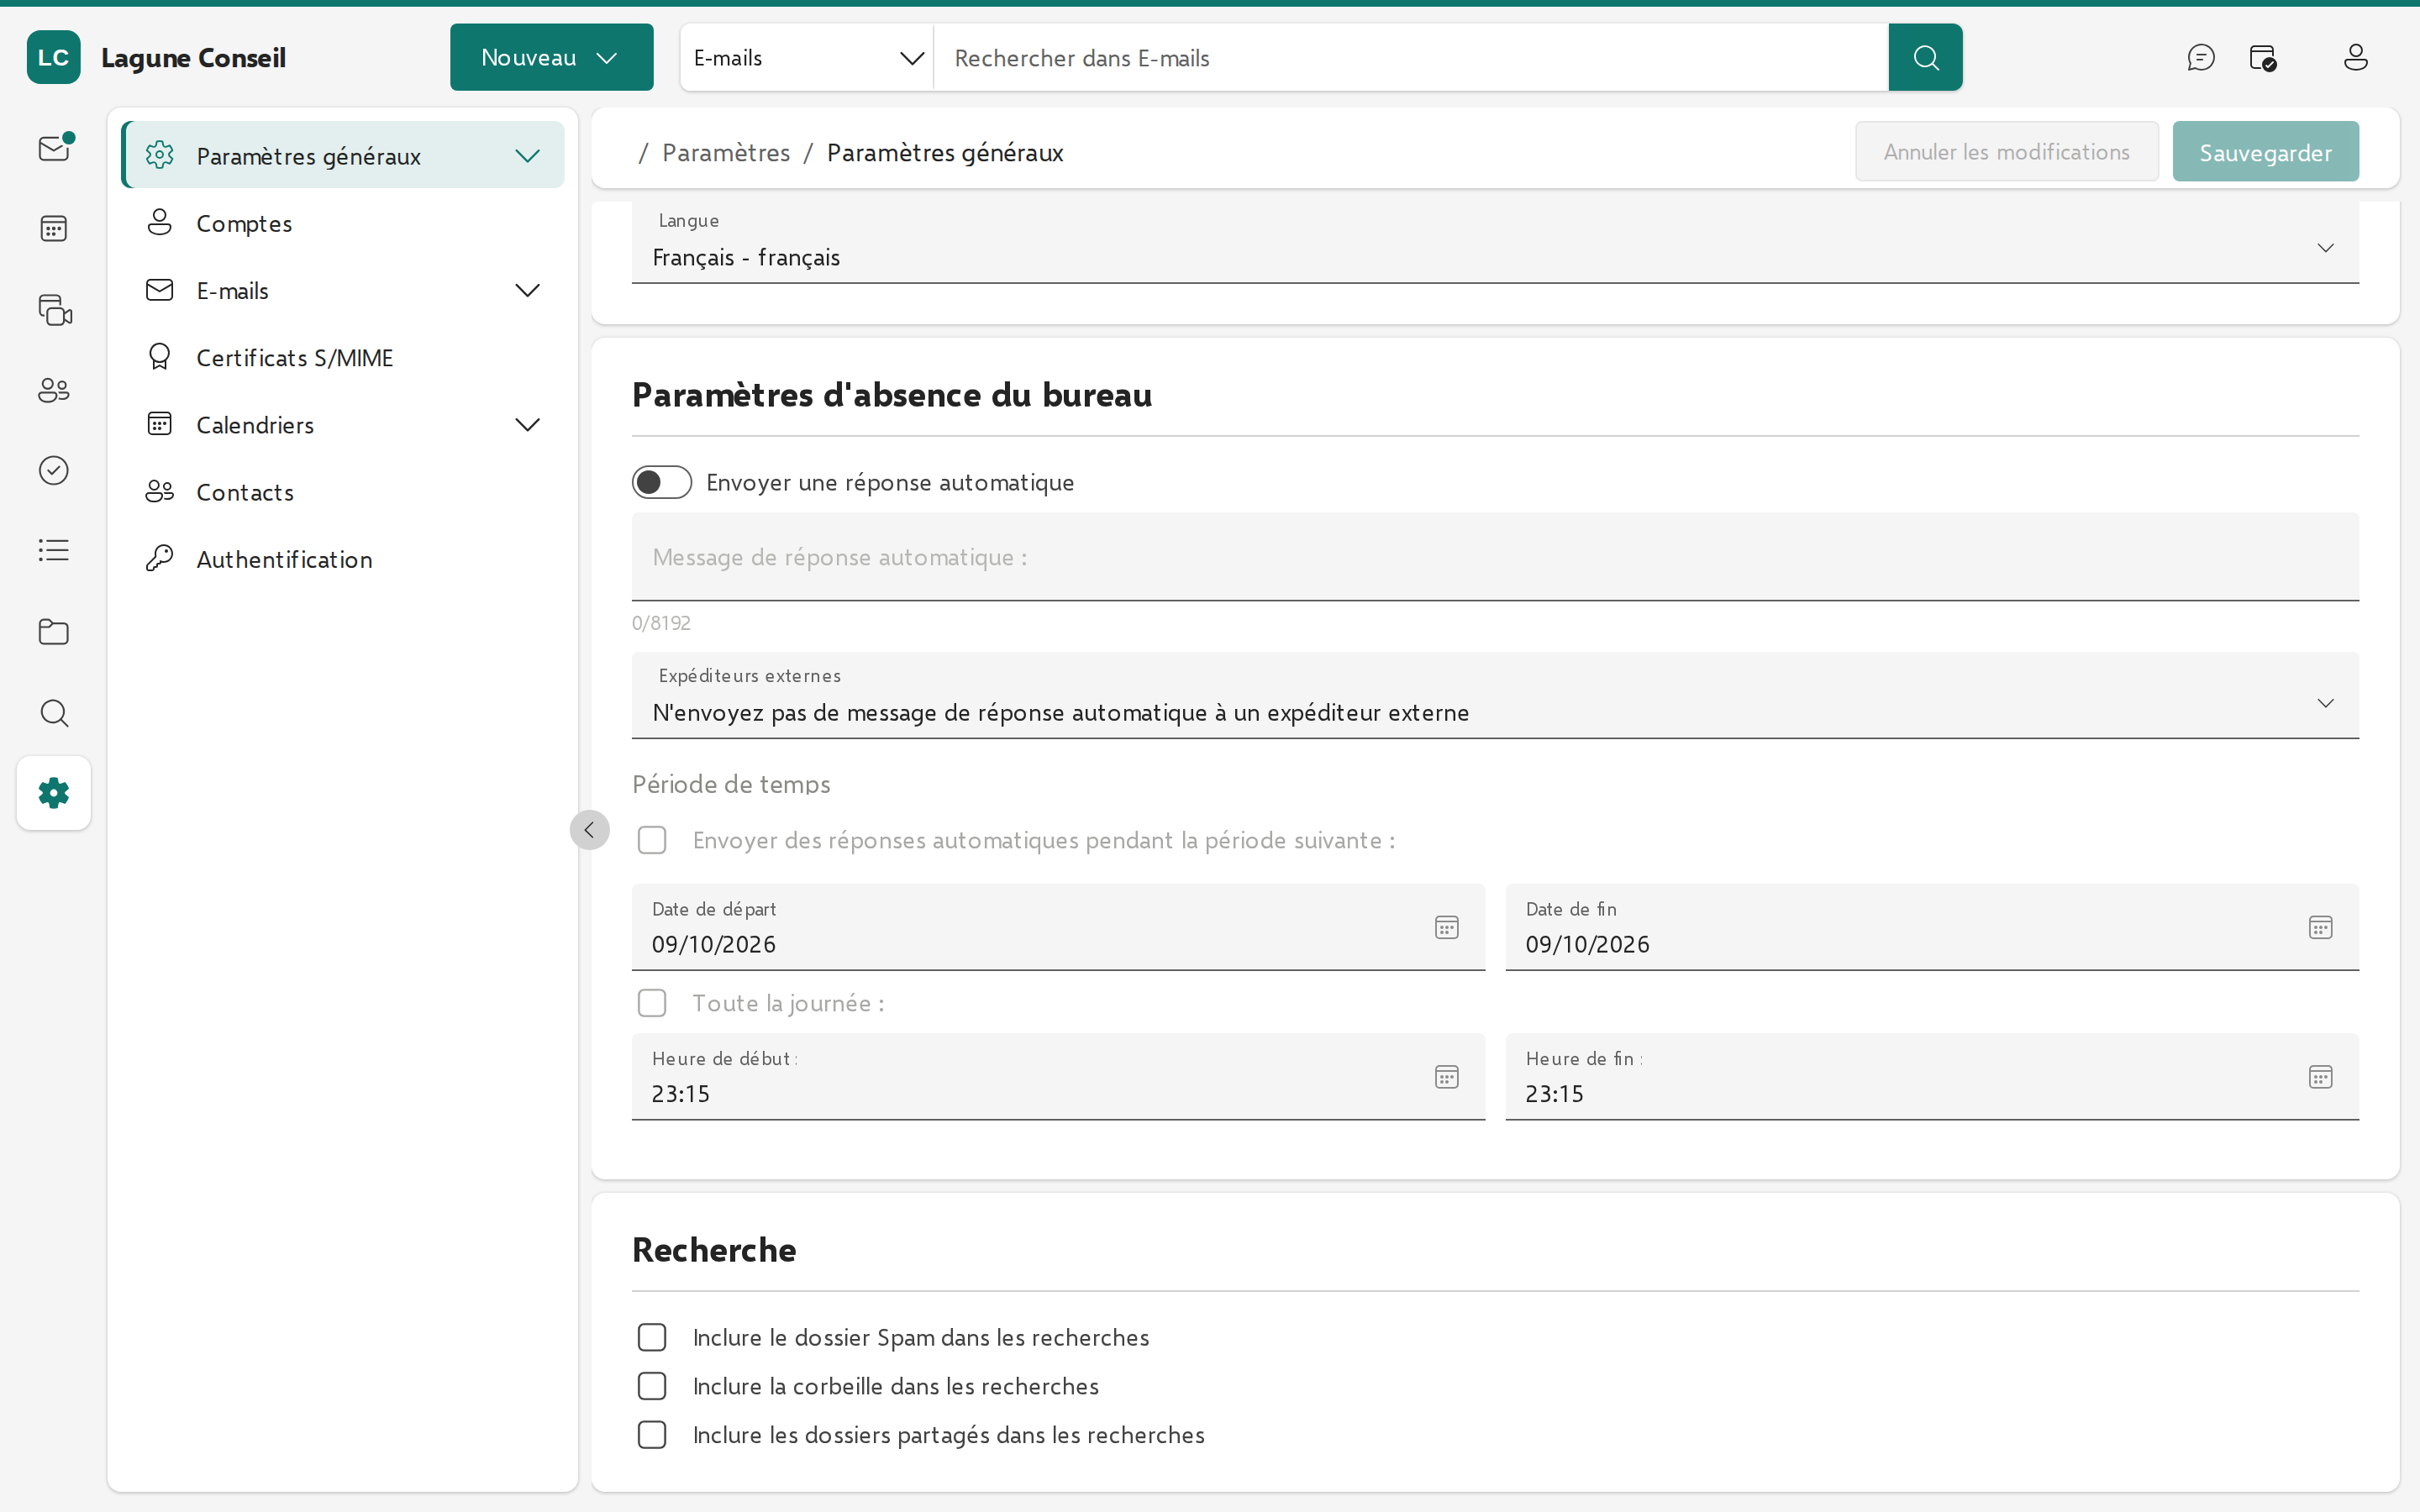Click the magnifier search button
The height and width of the screenshot is (1512, 2420).
point(1925,57)
